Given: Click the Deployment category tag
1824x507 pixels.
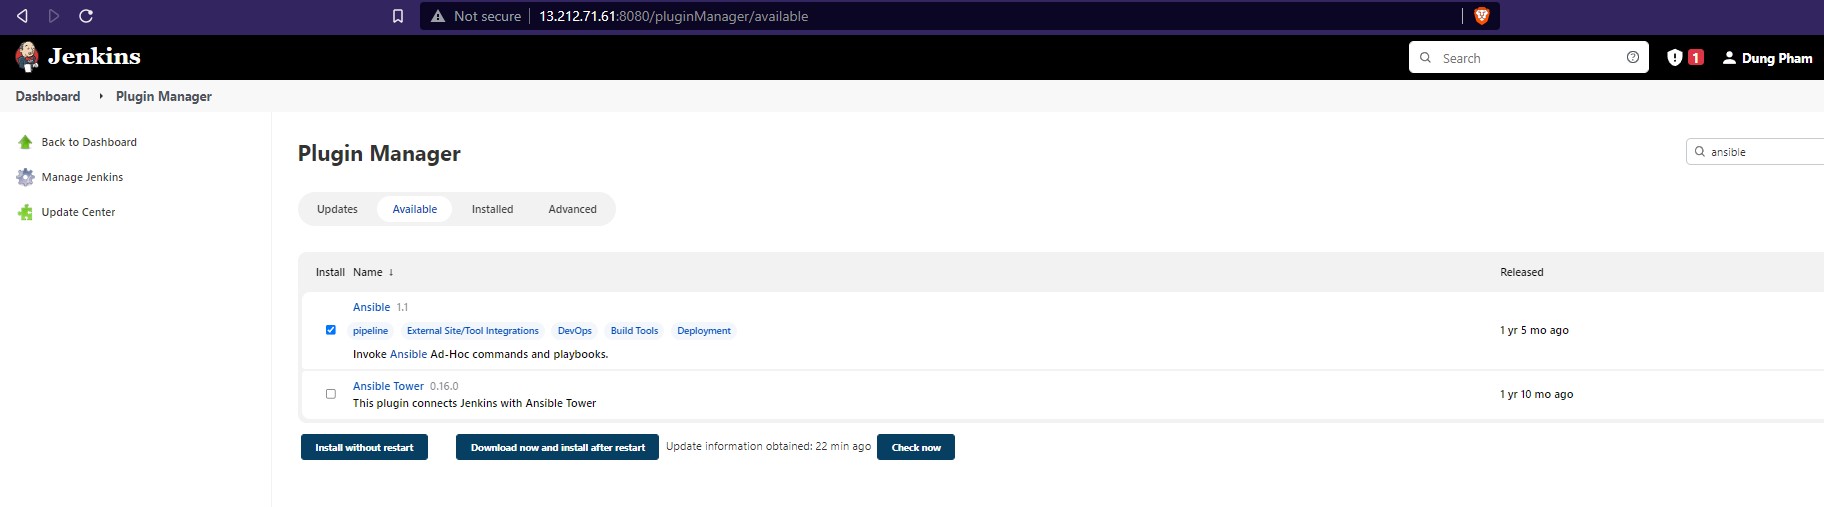Looking at the screenshot, I should [704, 331].
